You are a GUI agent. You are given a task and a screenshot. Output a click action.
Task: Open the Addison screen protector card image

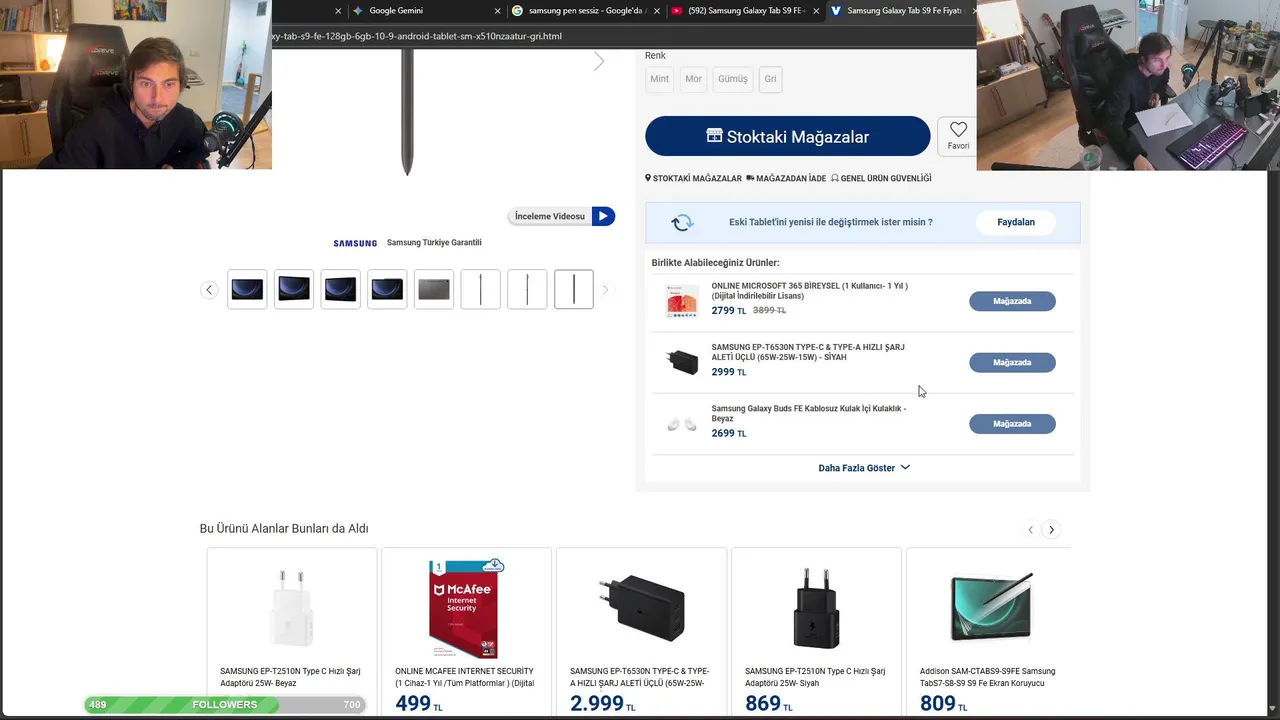(991, 608)
